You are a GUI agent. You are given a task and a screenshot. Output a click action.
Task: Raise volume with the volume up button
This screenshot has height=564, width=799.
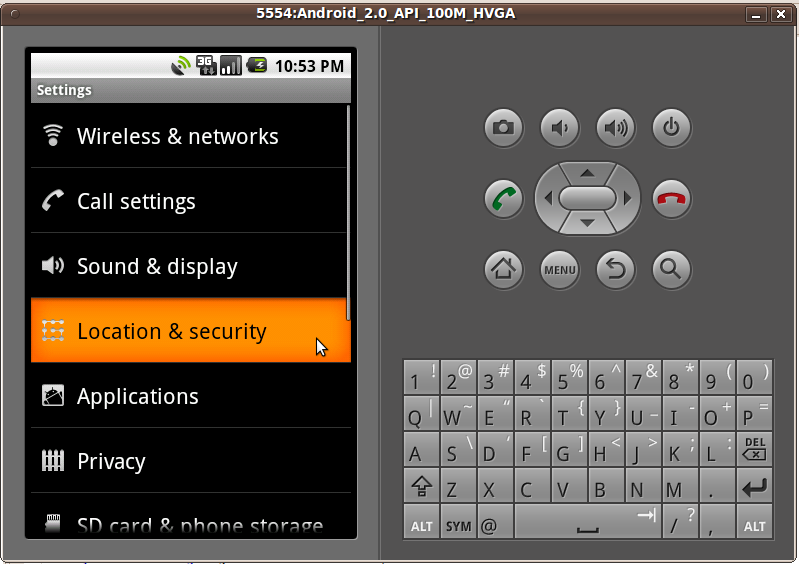pyautogui.click(x=616, y=127)
